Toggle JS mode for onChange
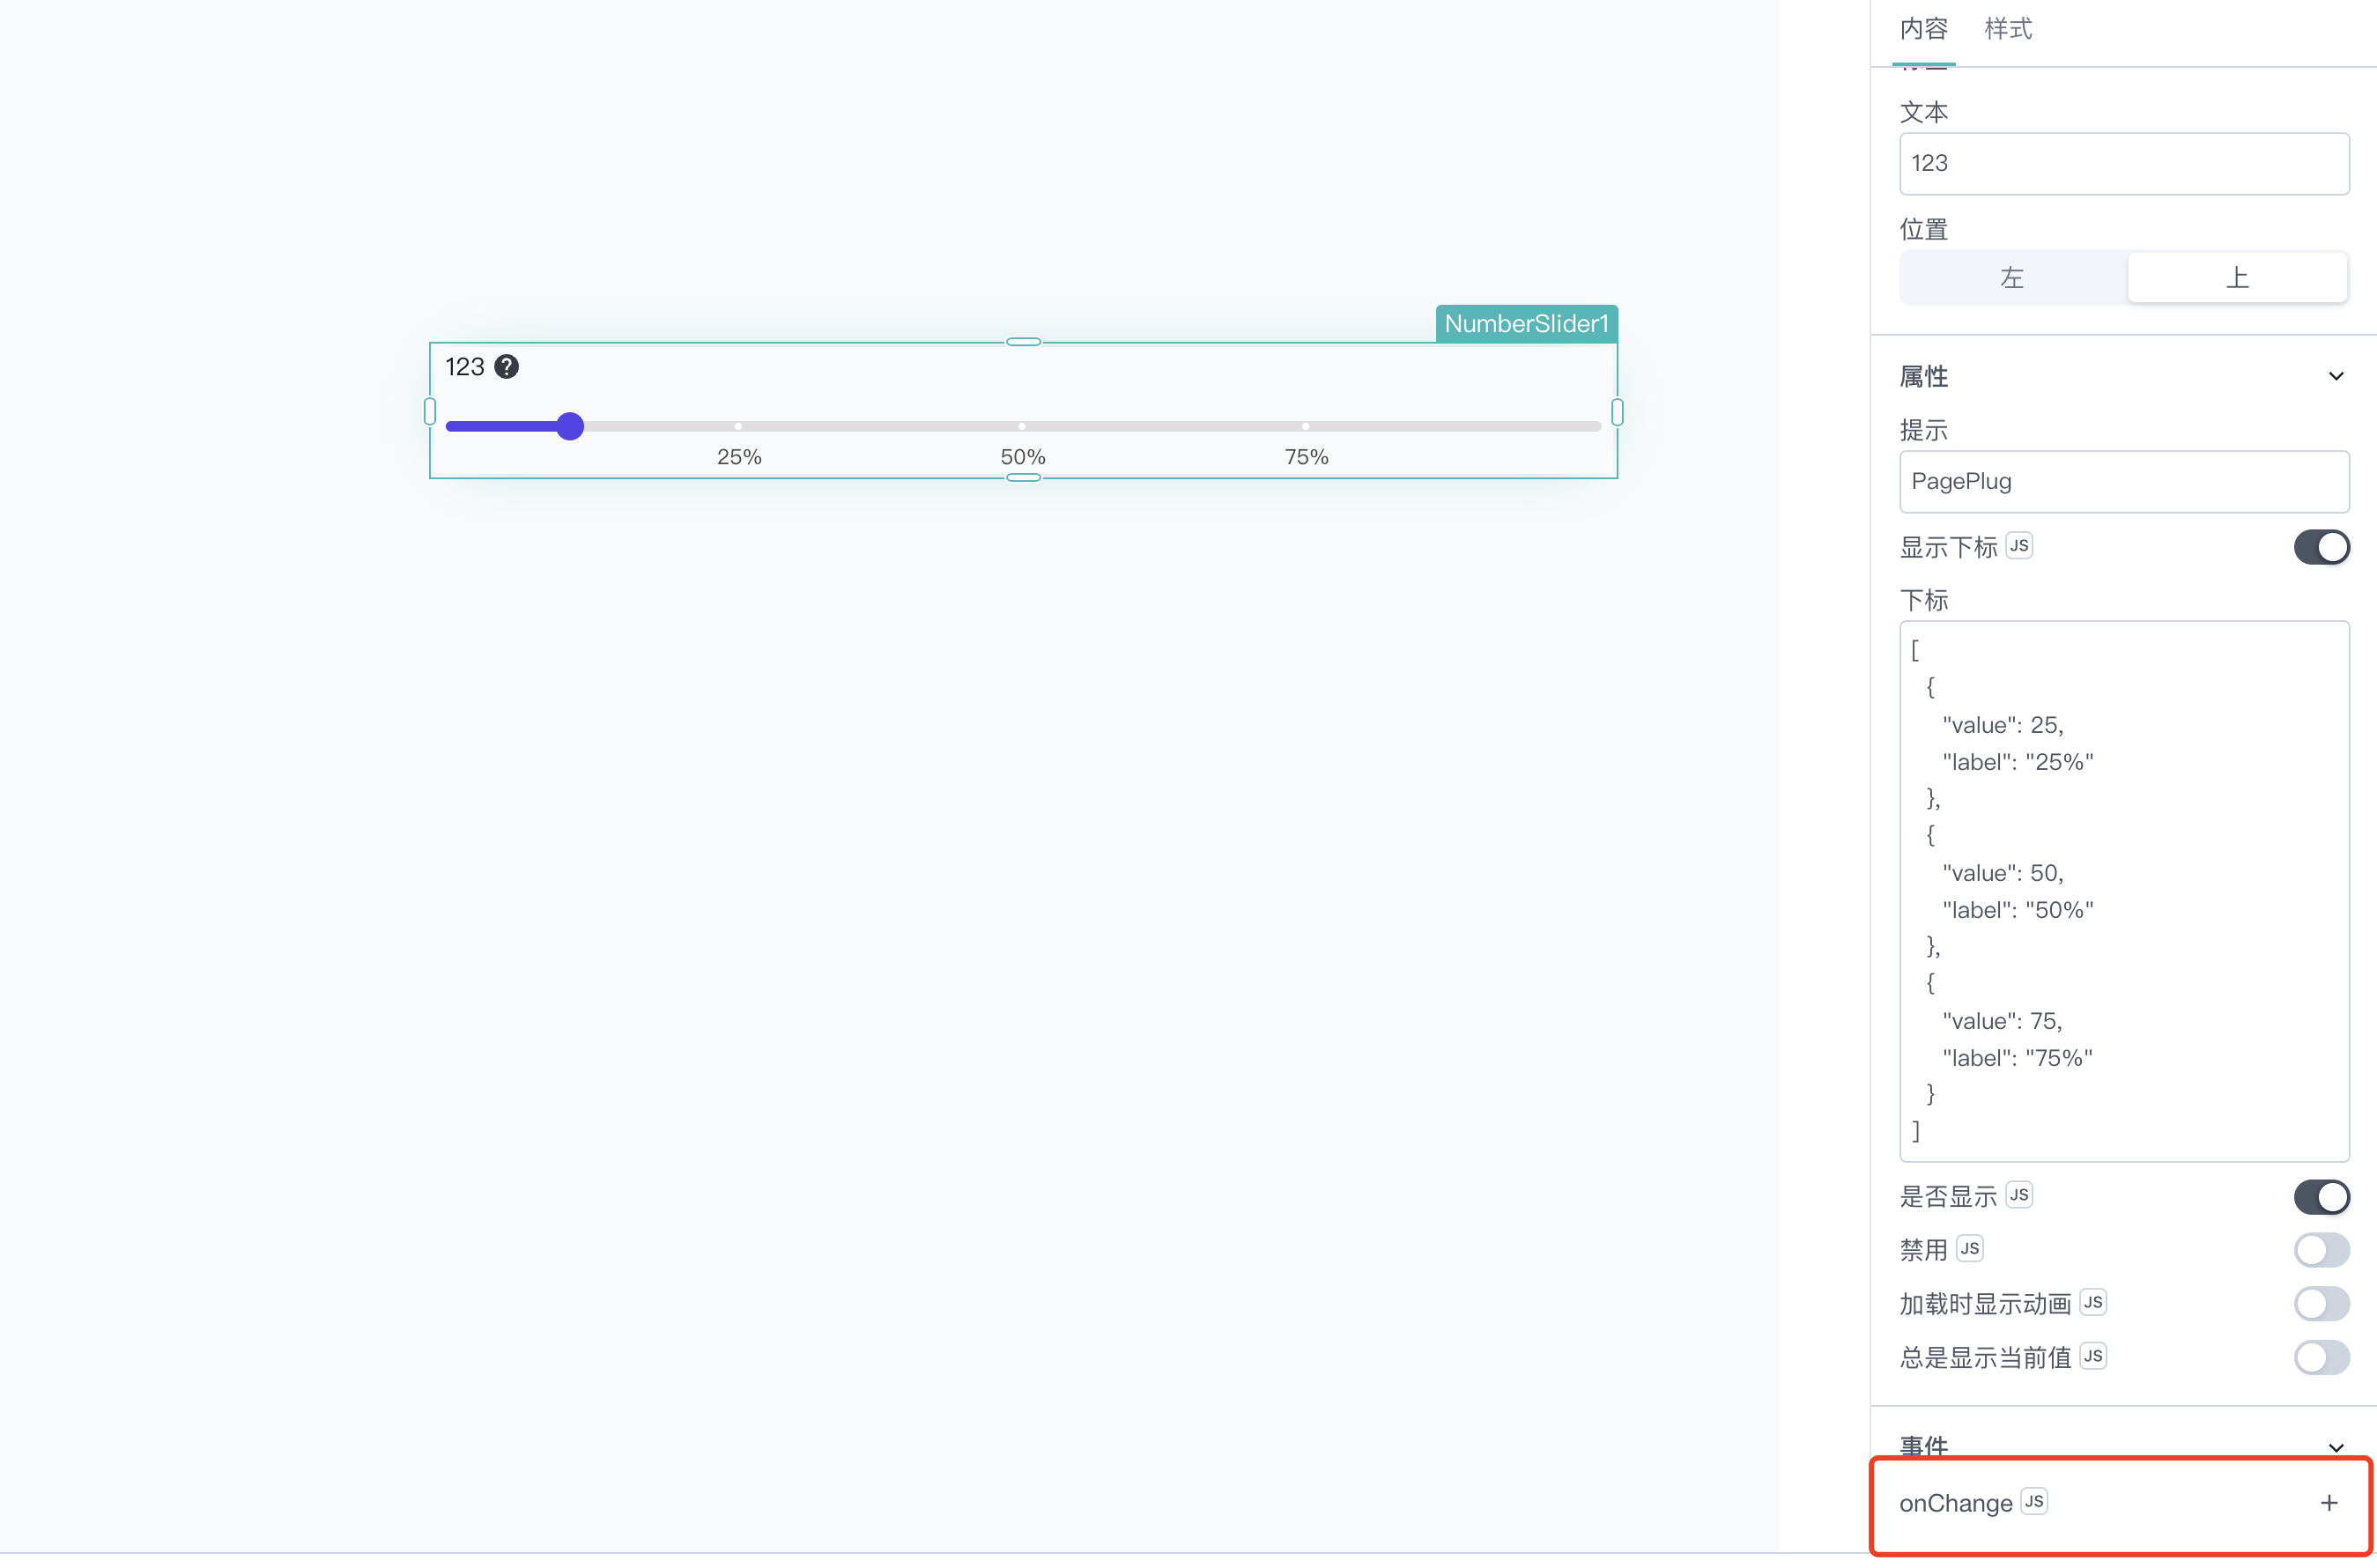2377x1568 pixels. pos(2033,1501)
